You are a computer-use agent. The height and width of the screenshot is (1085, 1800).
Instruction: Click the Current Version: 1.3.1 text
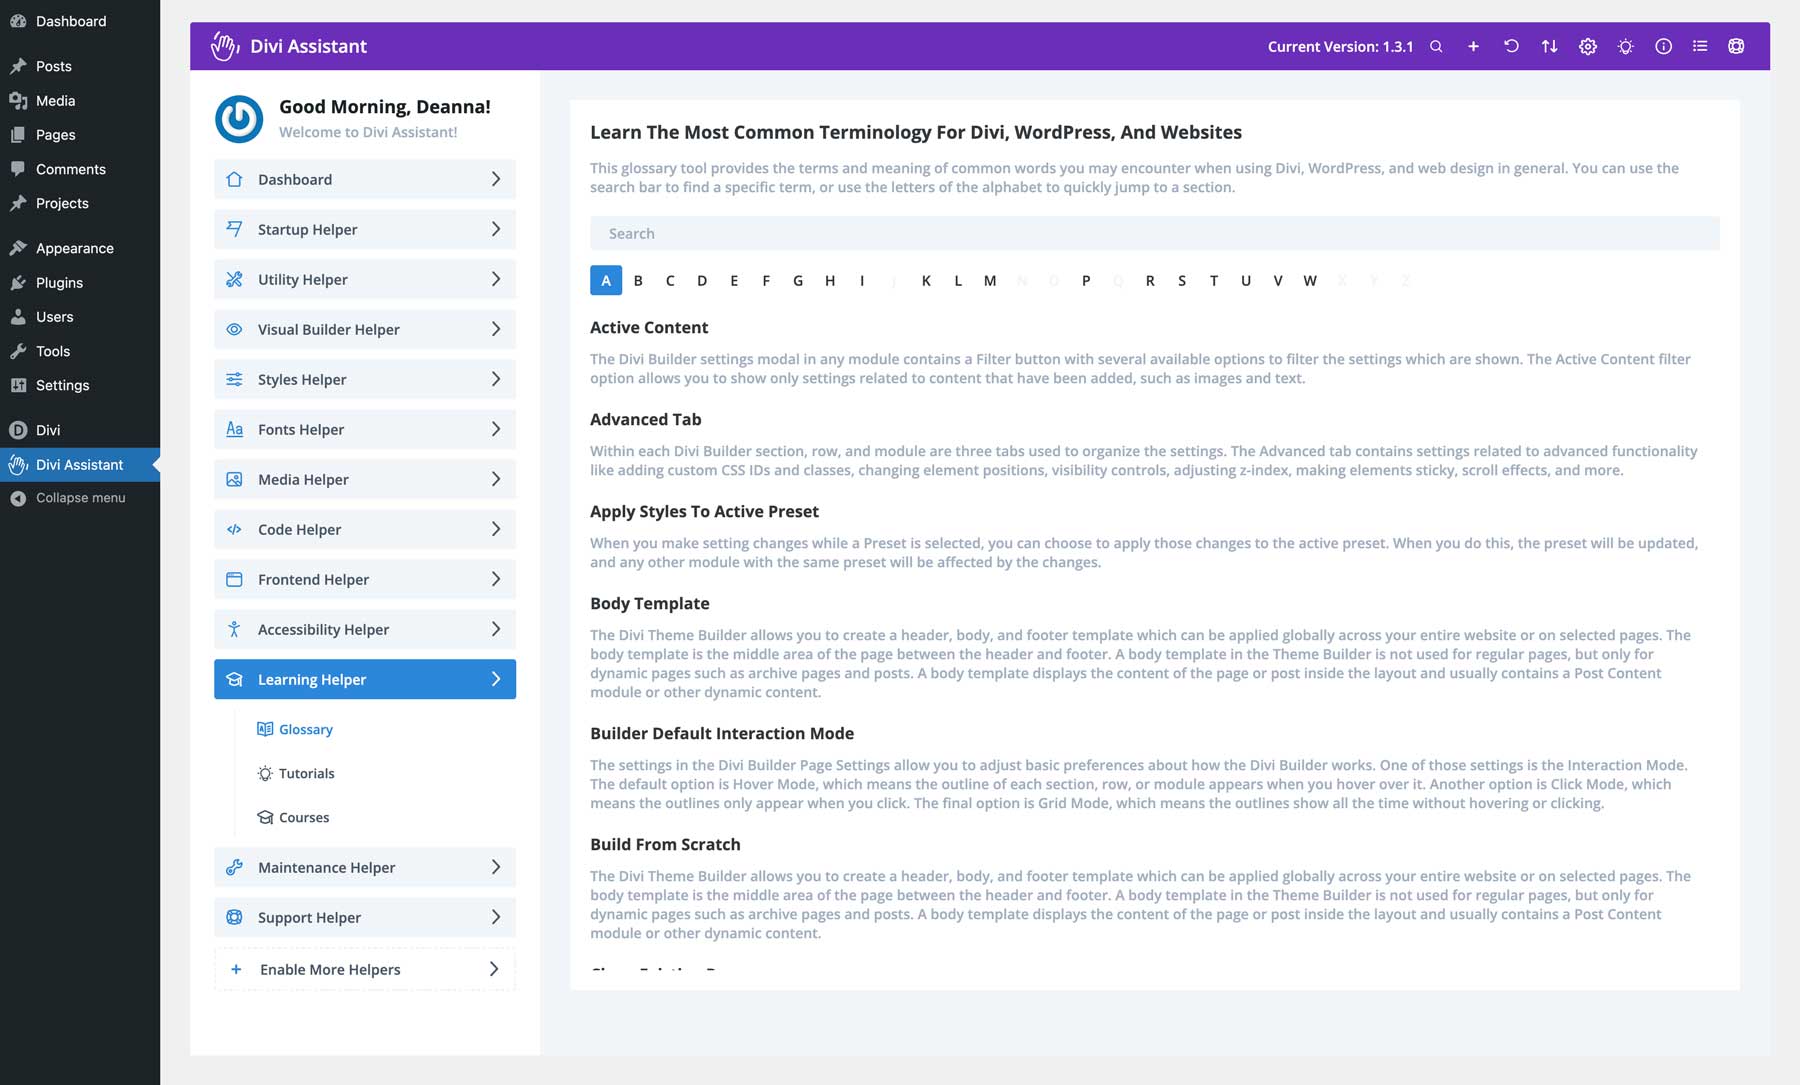1340,46
